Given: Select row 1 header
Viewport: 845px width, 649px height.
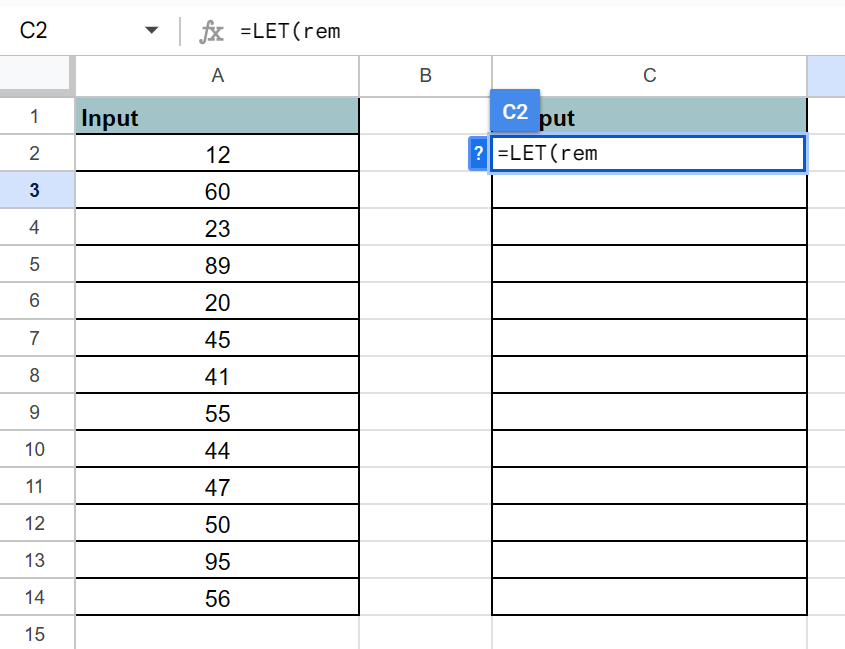Looking at the screenshot, I should click(x=35, y=117).
